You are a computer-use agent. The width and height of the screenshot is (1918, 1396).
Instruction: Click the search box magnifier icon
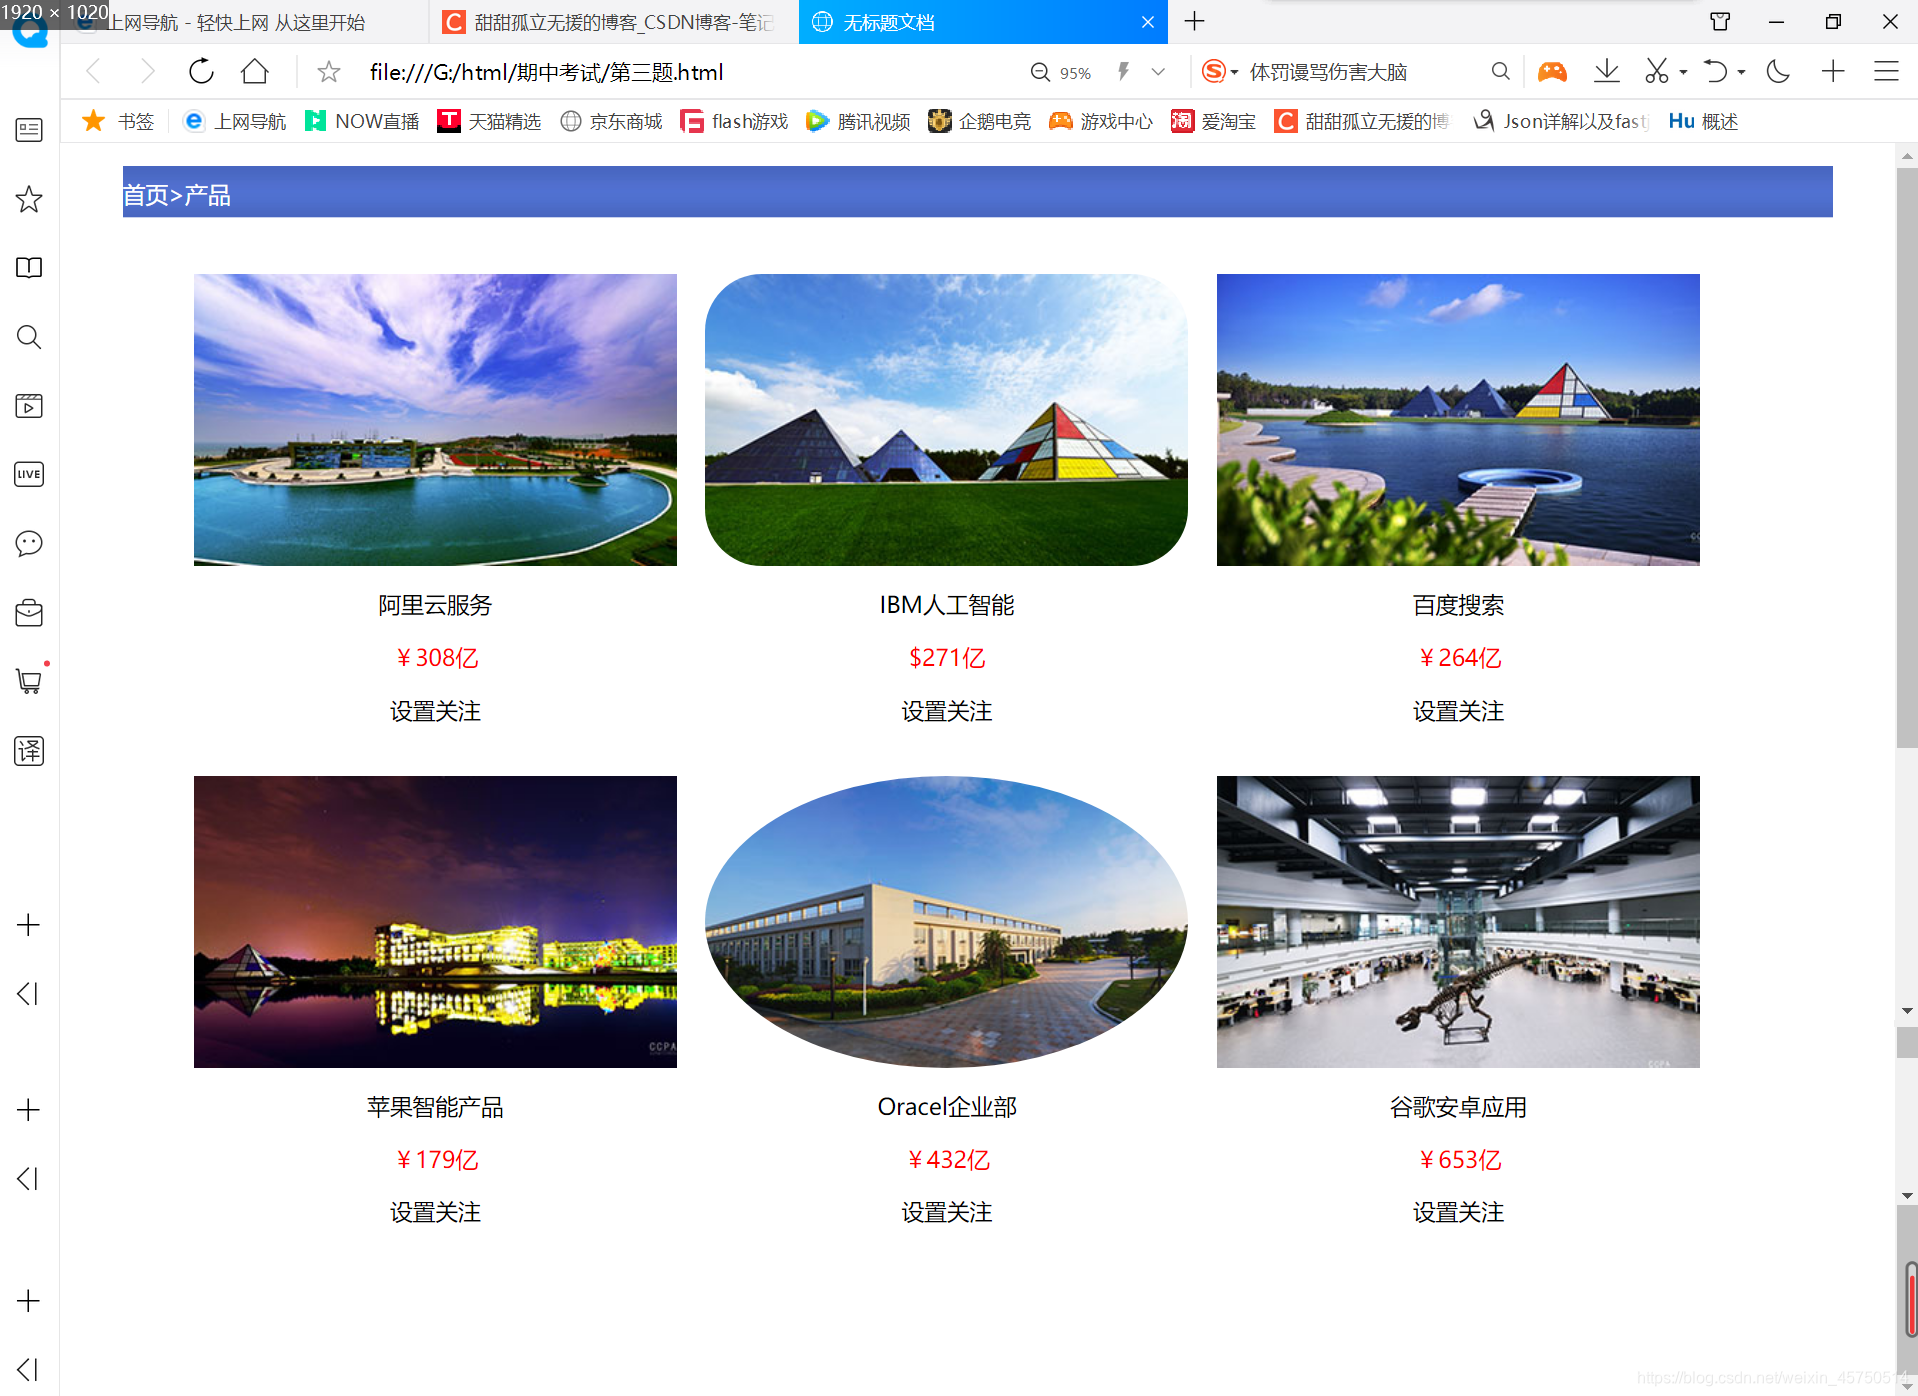[x=1500, y=71]
